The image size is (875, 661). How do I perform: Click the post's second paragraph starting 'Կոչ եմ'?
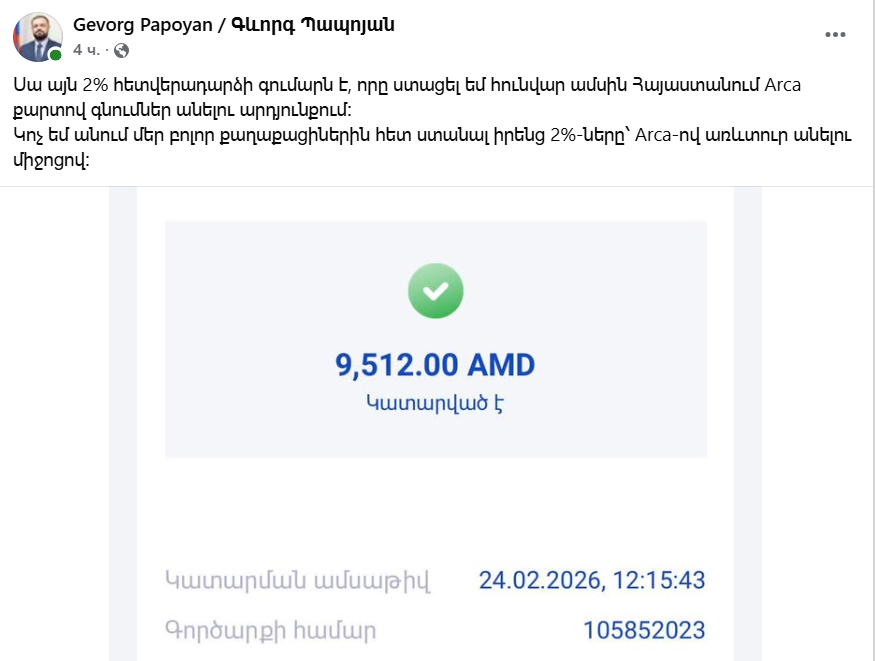tap(400, 146)
